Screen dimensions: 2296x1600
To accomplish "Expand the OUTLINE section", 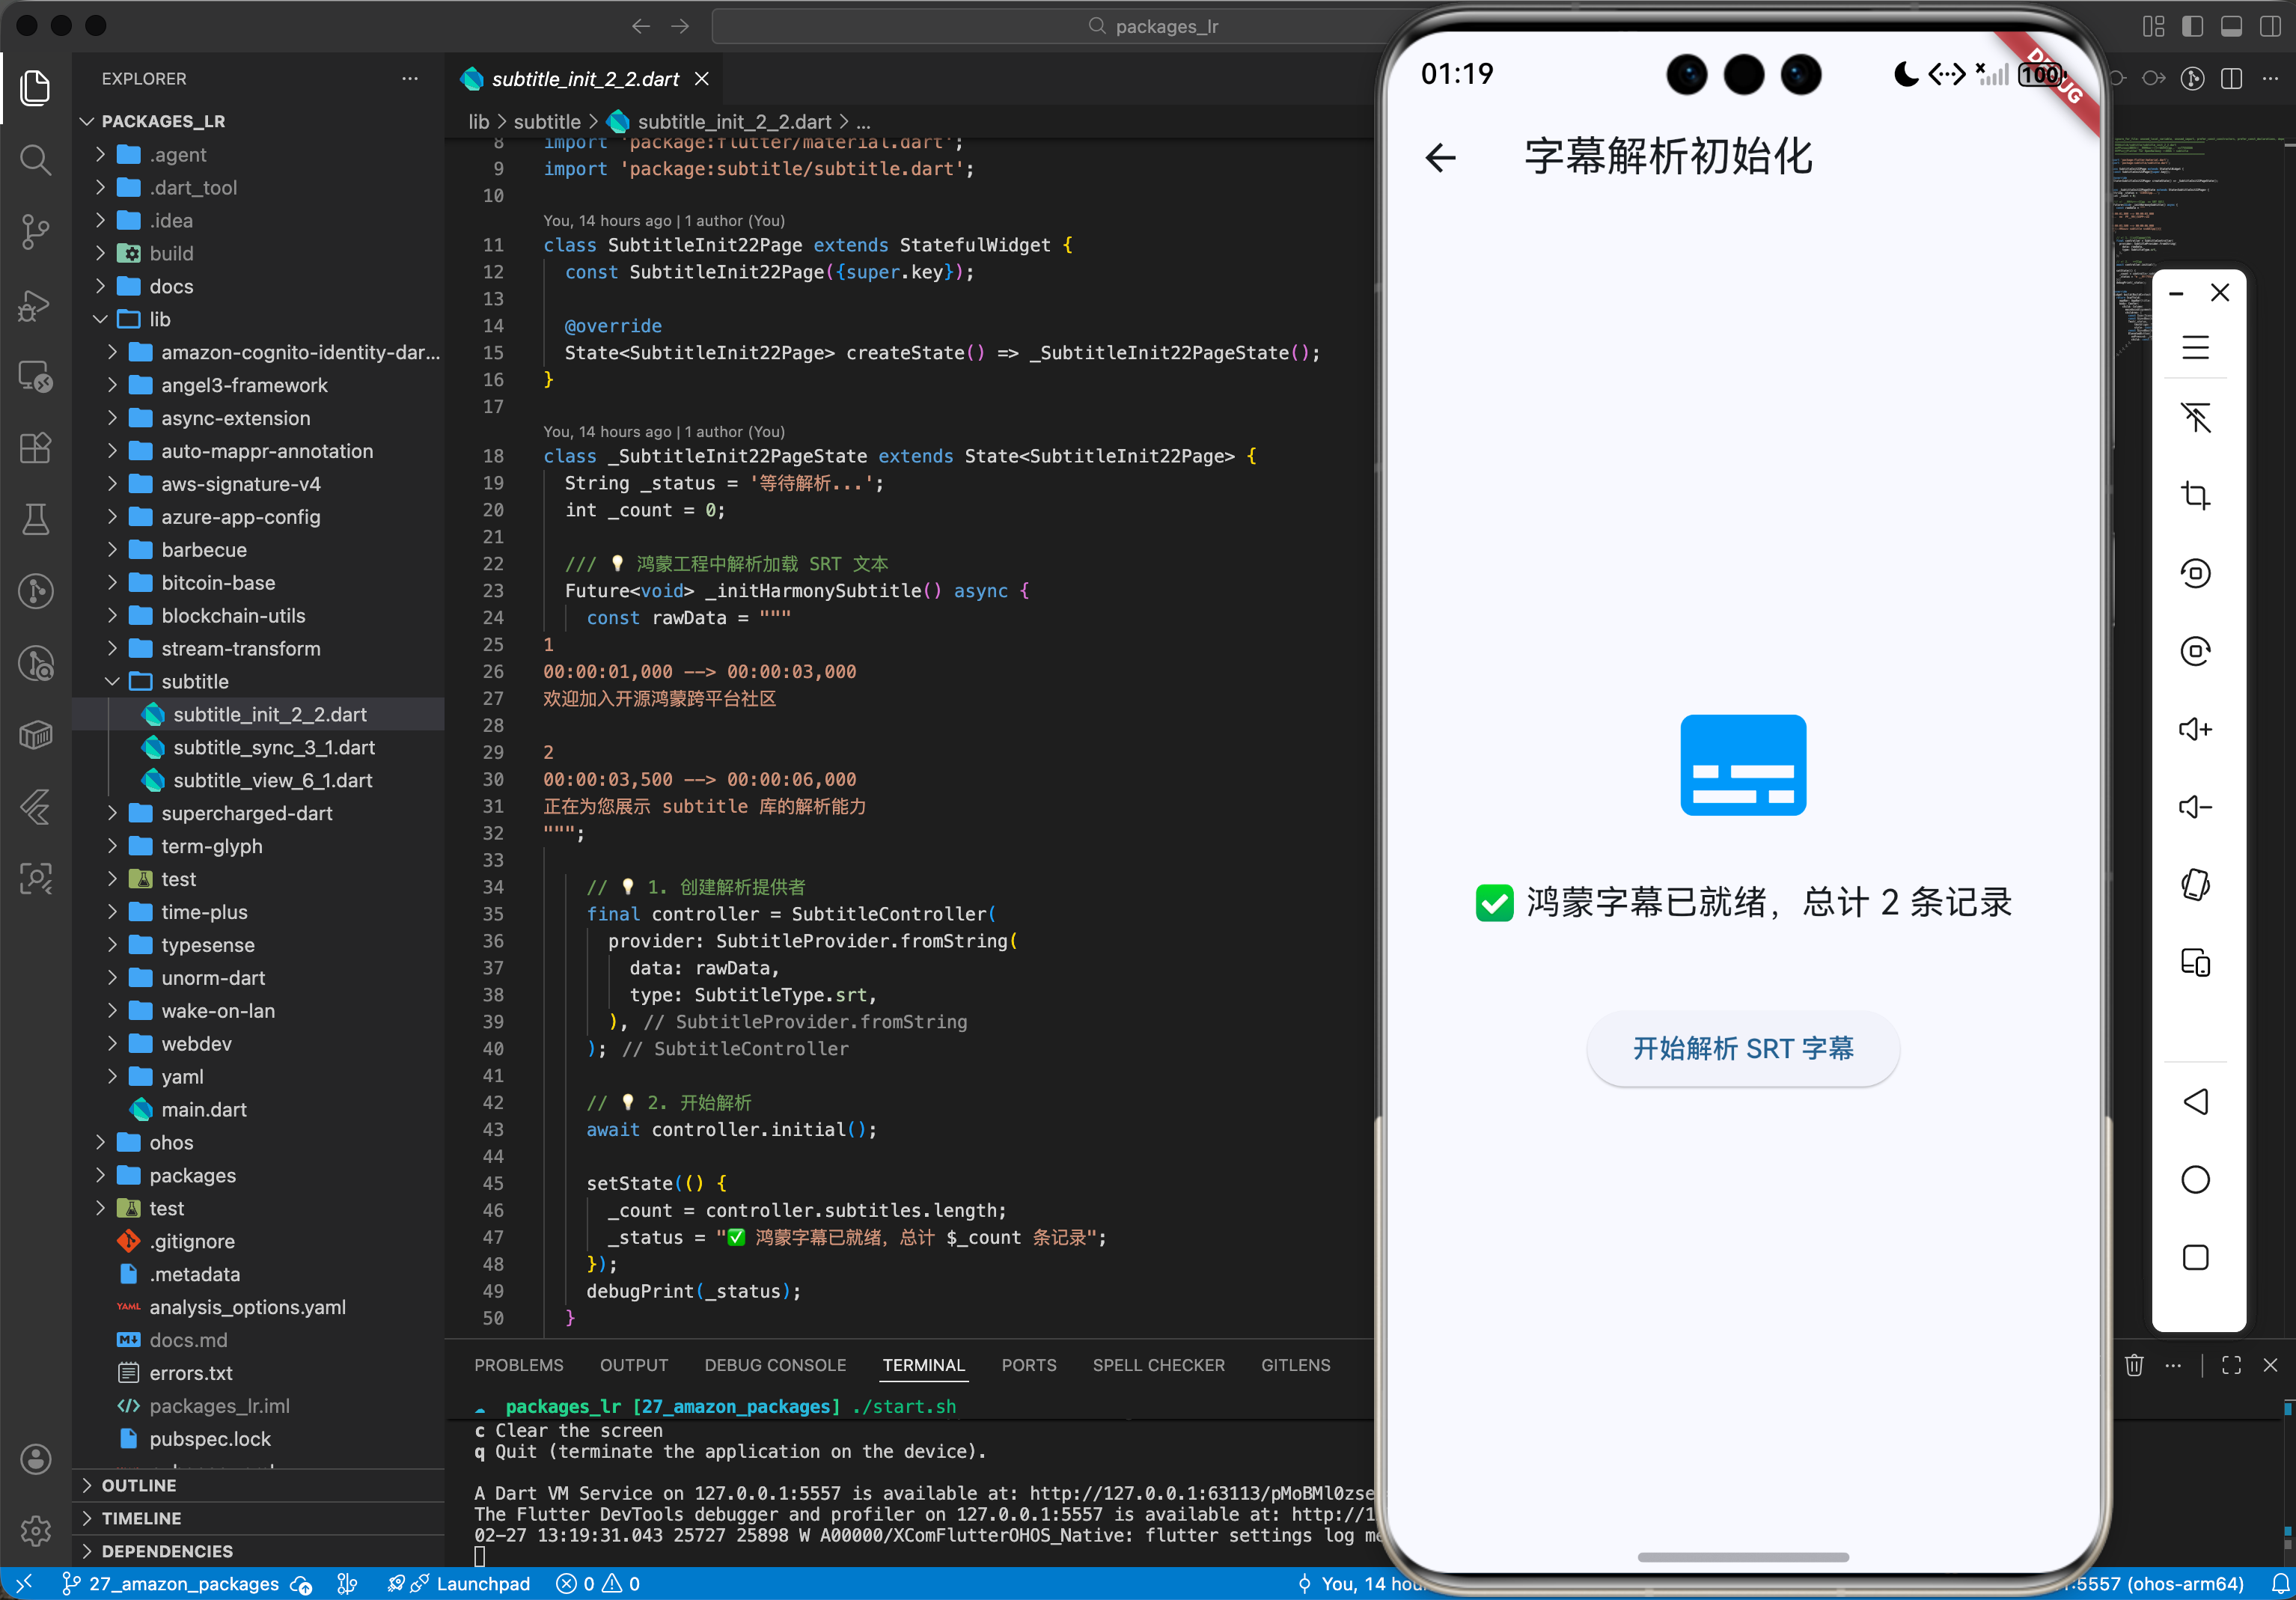I will 138,1485.
